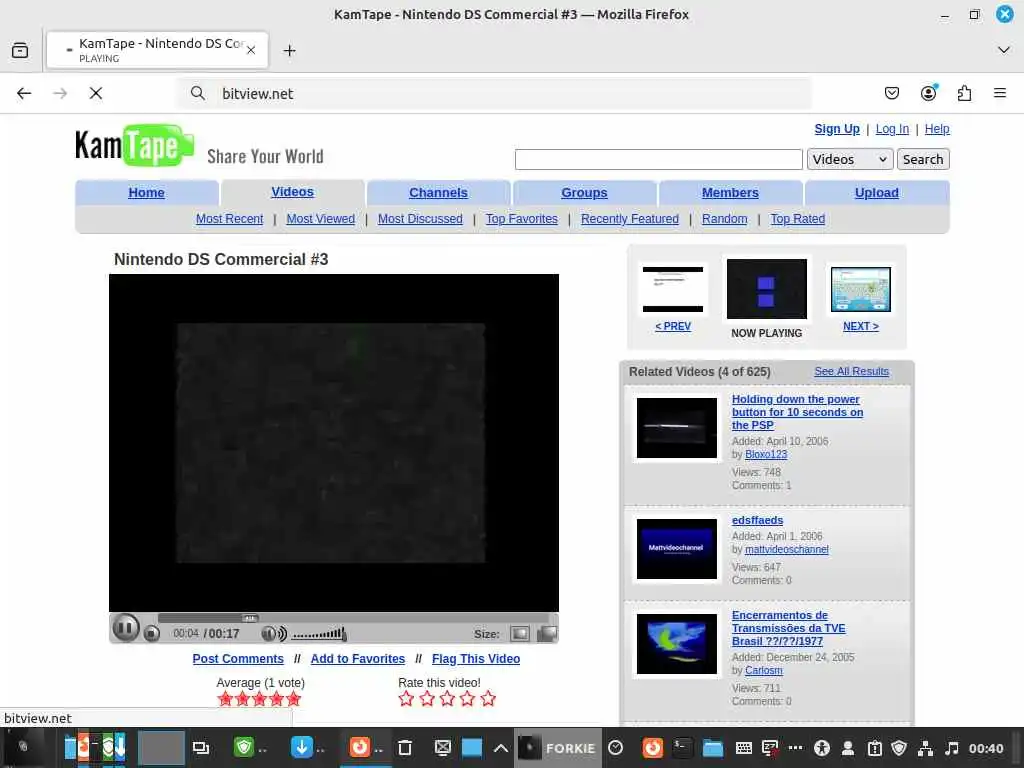Image resolution: width=1024 pixels, height=768 pixels.
Task: Open the file manager folder in taskbar
Action: coord(712,748)
